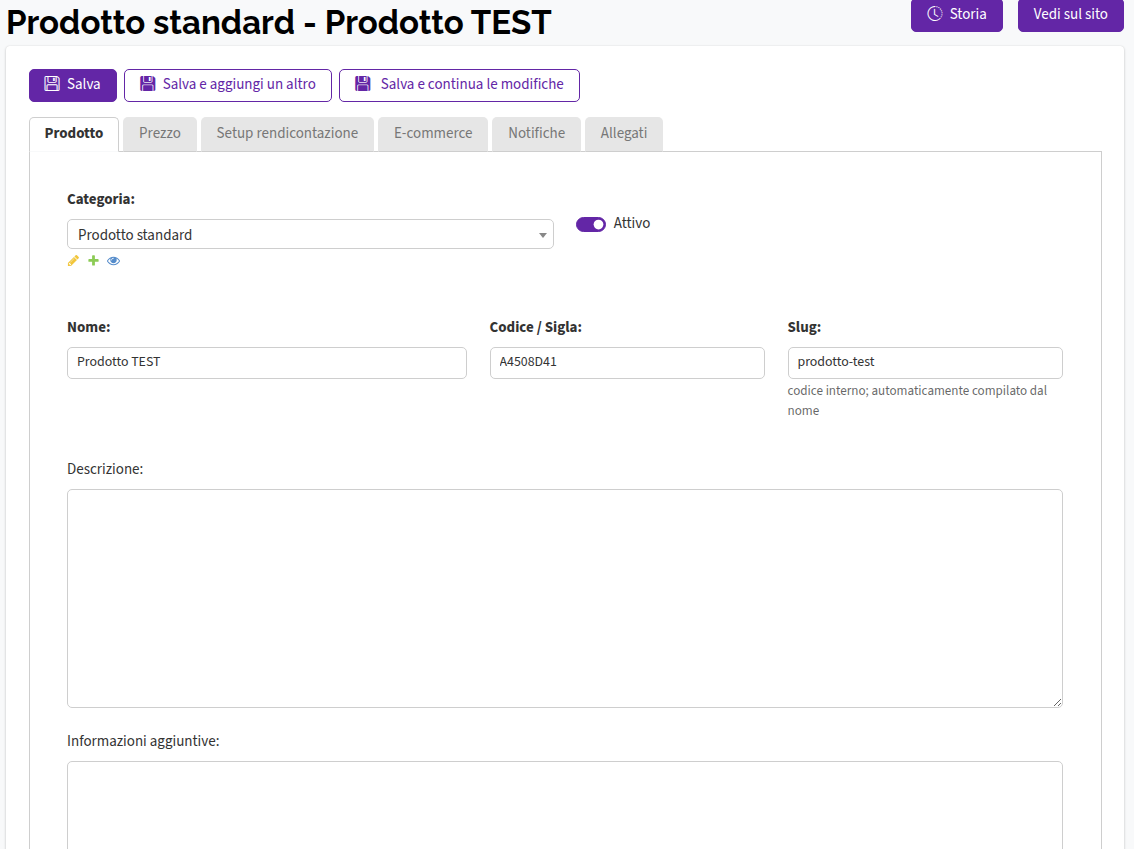
Task: Click the 'Informazioni aggiuntive:' label
Action: click(143, 741)
